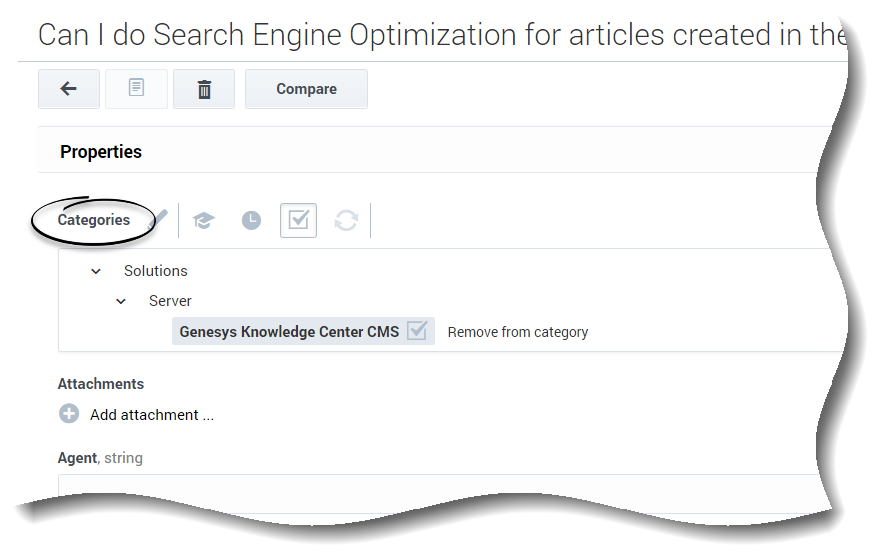Click the Add attachment ... link
Viewport: 883px width, 560px height.
coord(152,415)
